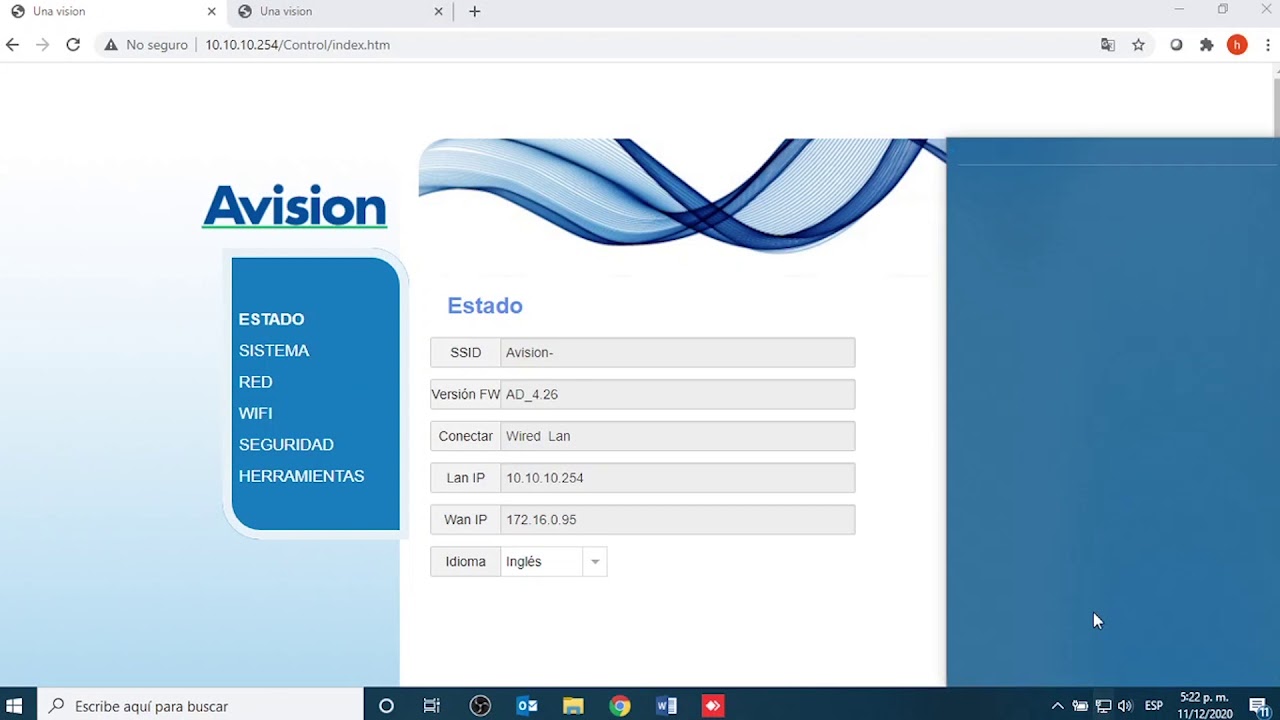Open Word from the taskbar
Viewport: 1280px width, 720px height.
666,706
